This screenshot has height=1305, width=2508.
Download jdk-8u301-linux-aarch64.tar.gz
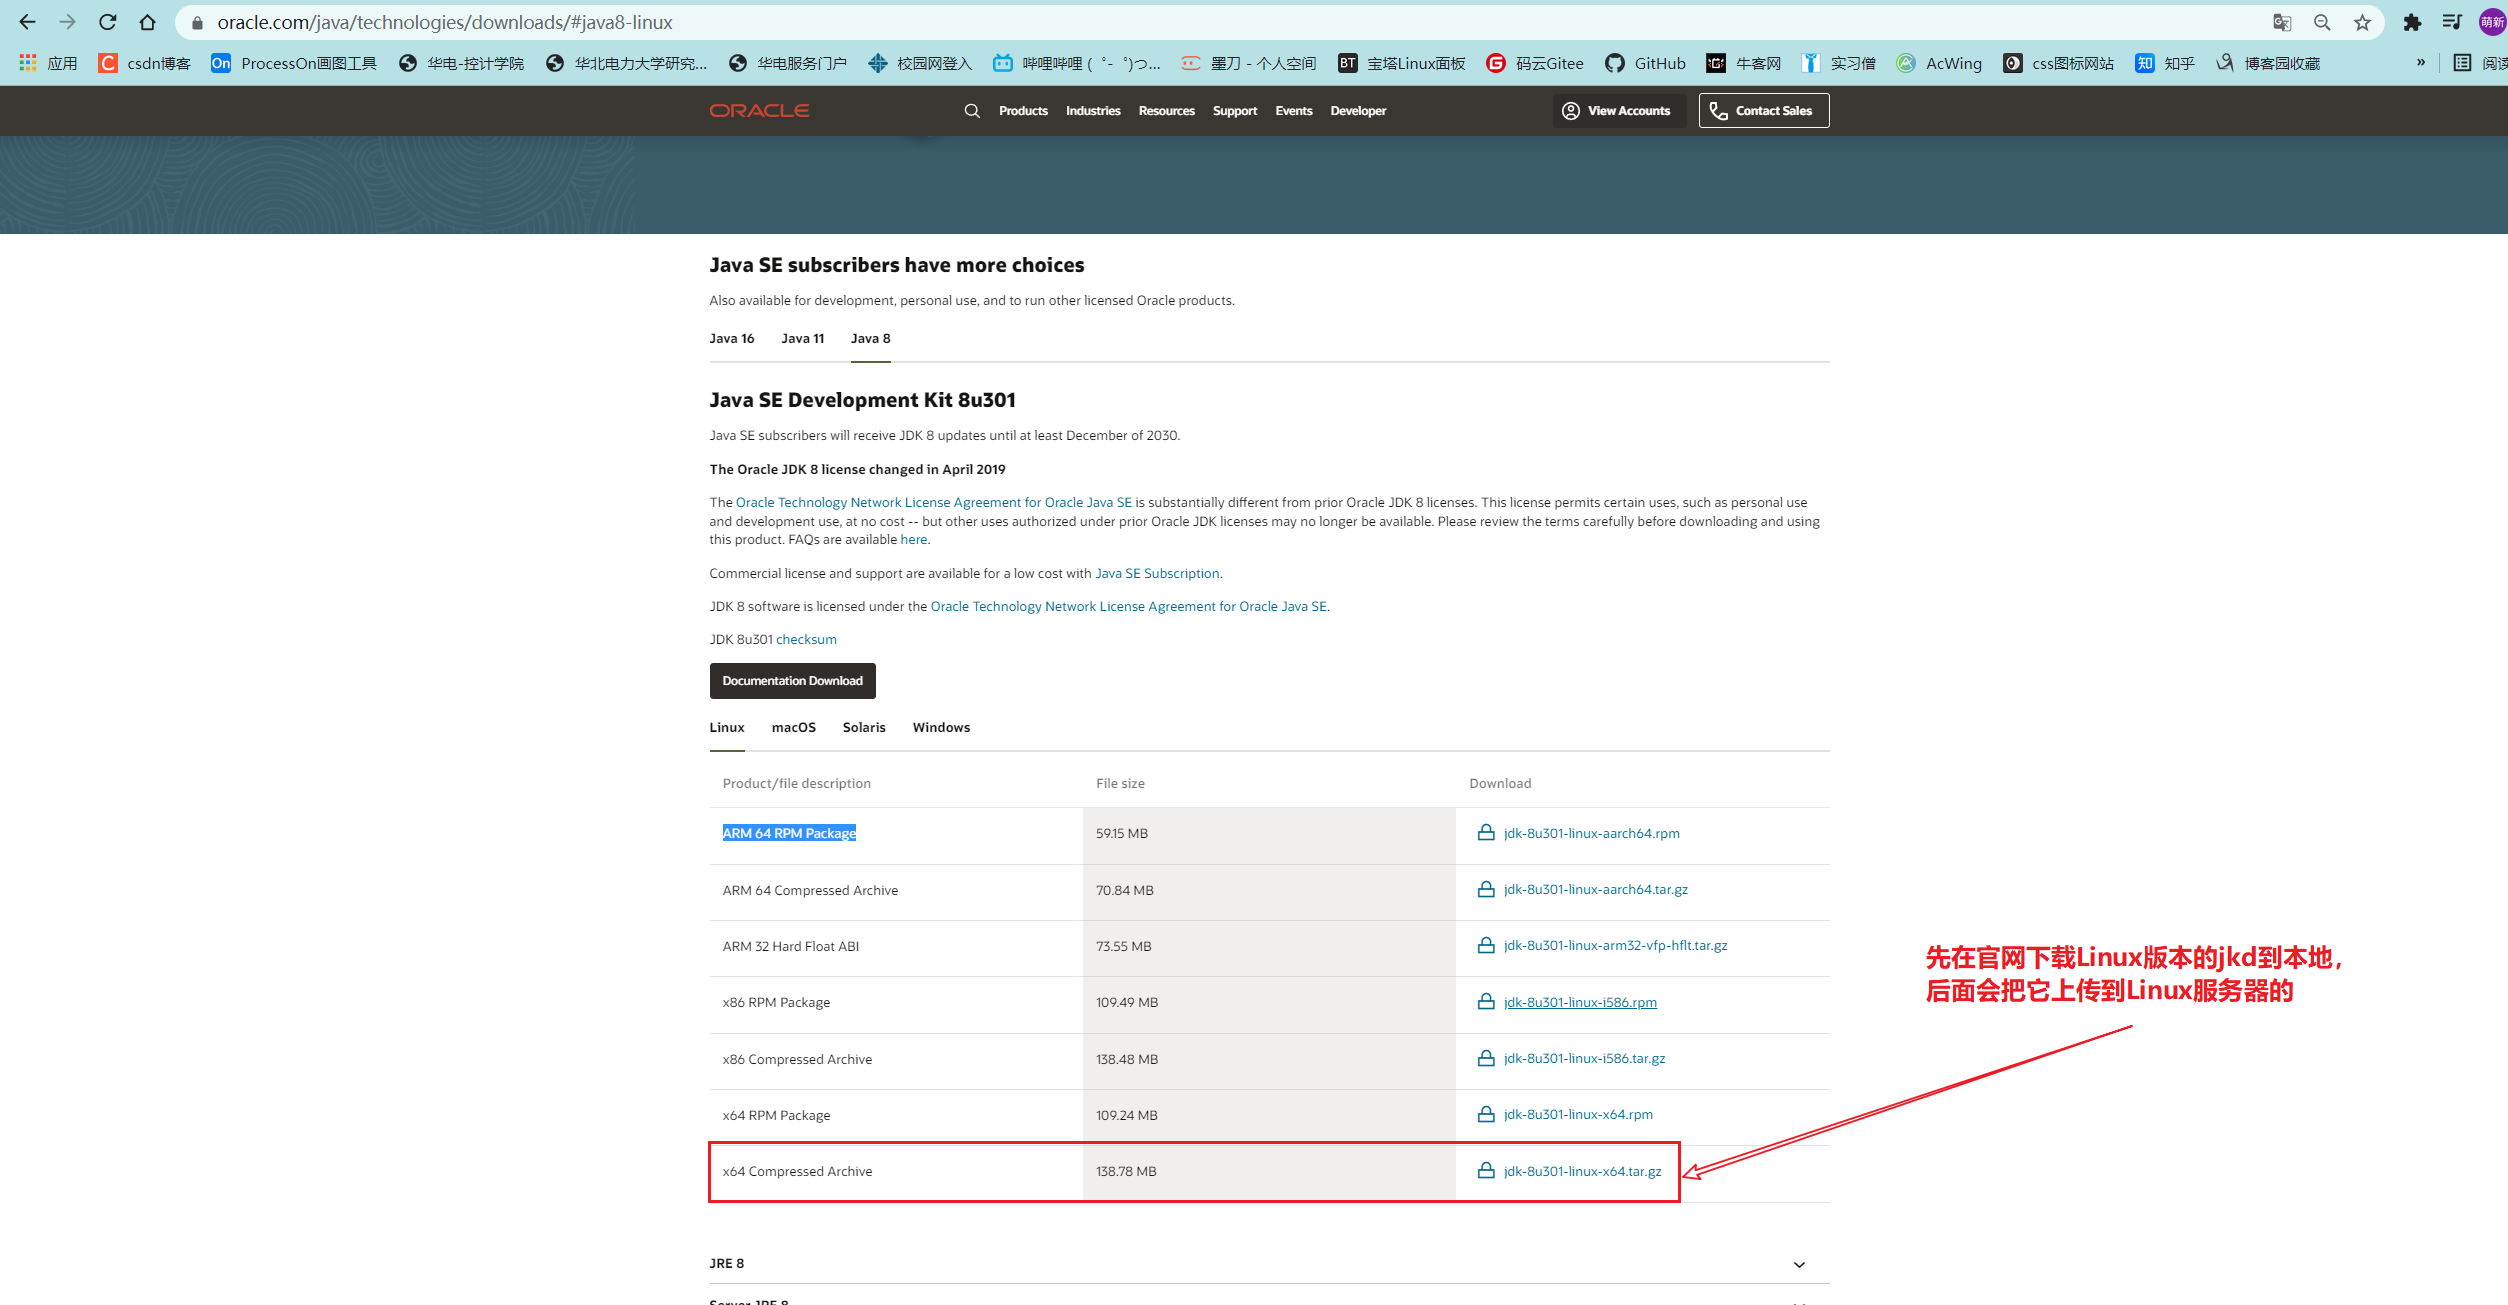point(1595,890)
